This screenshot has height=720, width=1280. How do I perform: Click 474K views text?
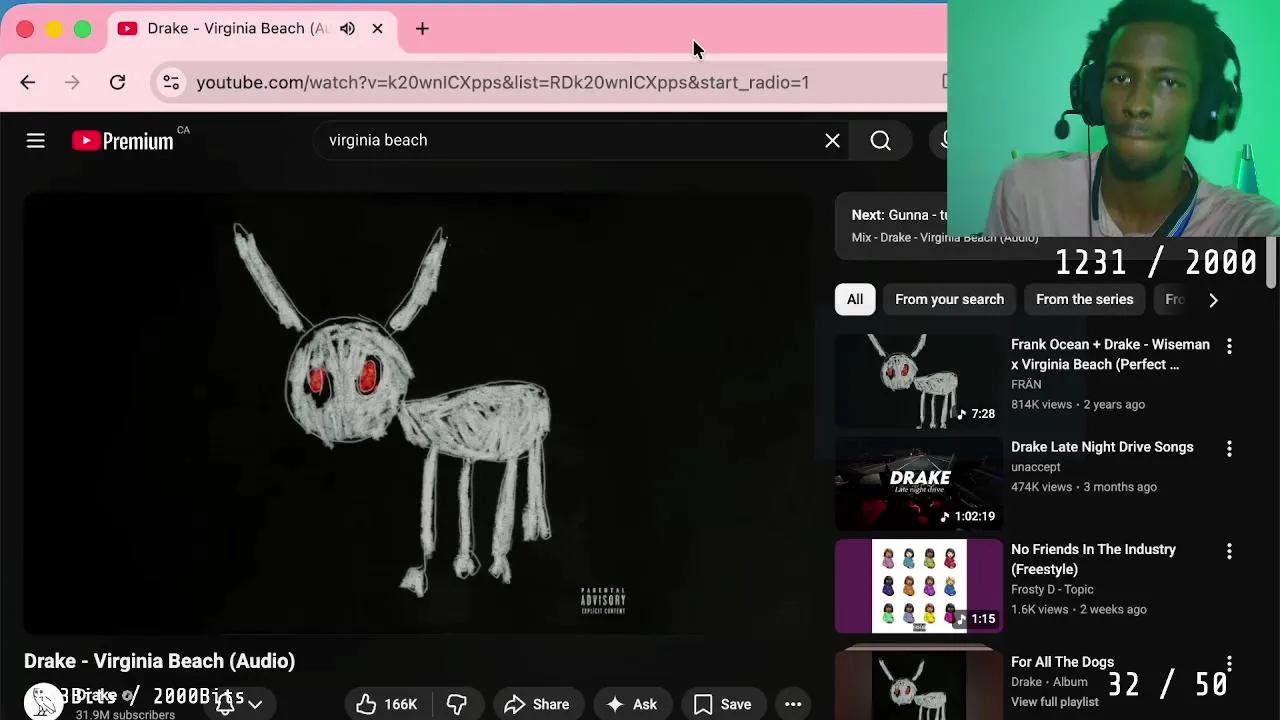coord(1041,487)
